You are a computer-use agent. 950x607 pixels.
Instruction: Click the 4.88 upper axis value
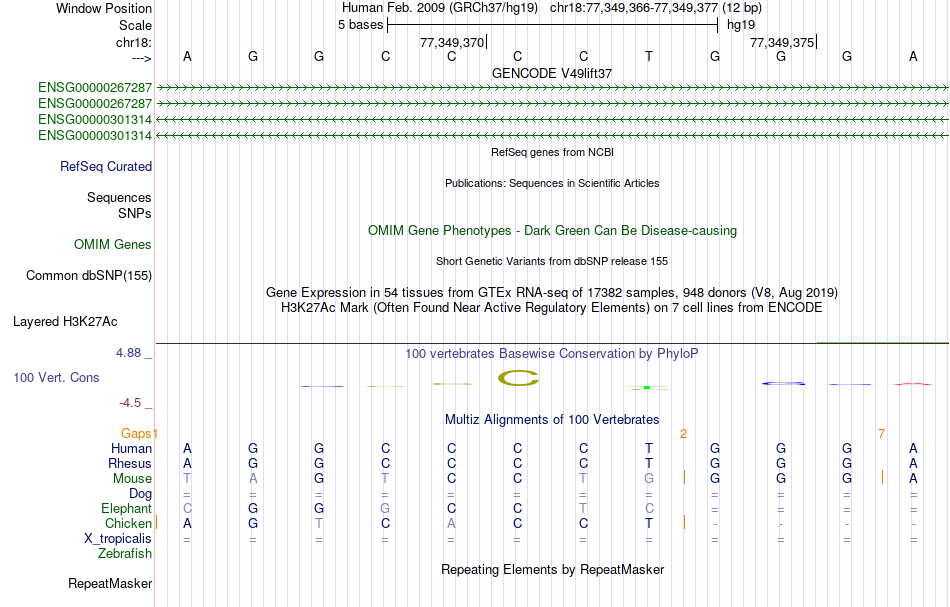click(x=128, y=353)
